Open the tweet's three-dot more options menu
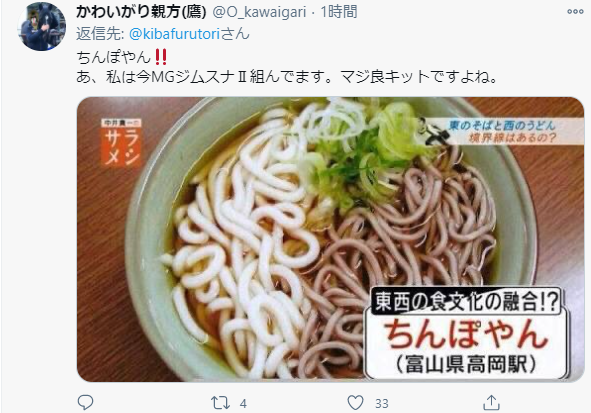Screen dimensions: 591x413 click(x=575, y=12)
